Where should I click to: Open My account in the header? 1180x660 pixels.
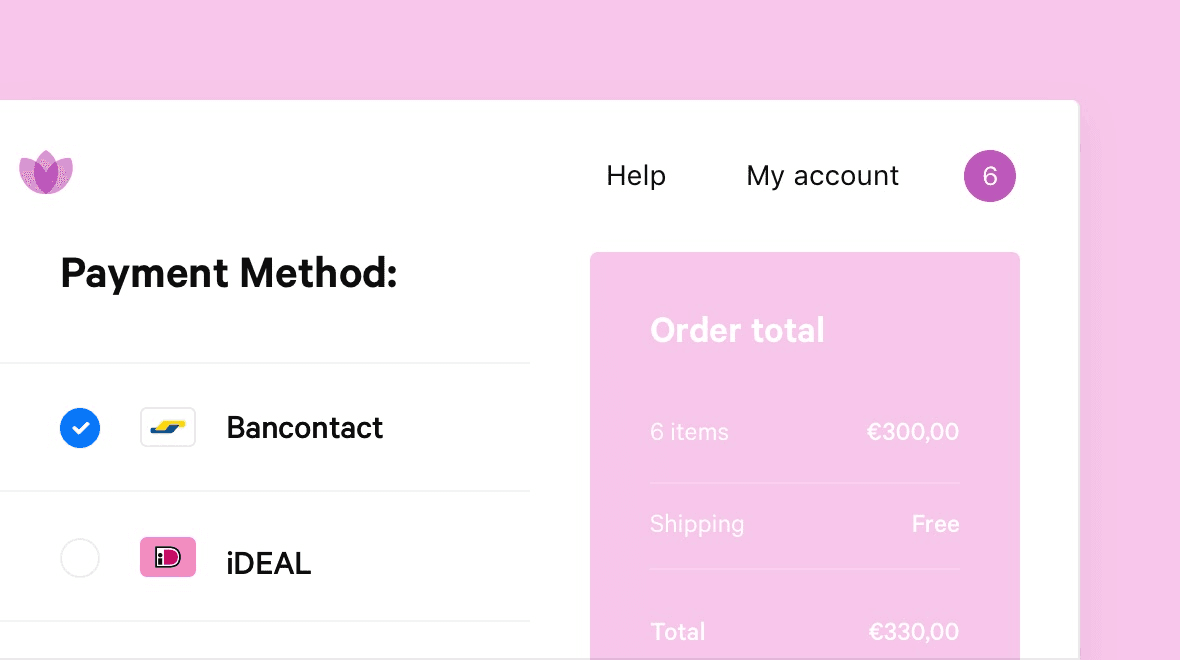823,176
